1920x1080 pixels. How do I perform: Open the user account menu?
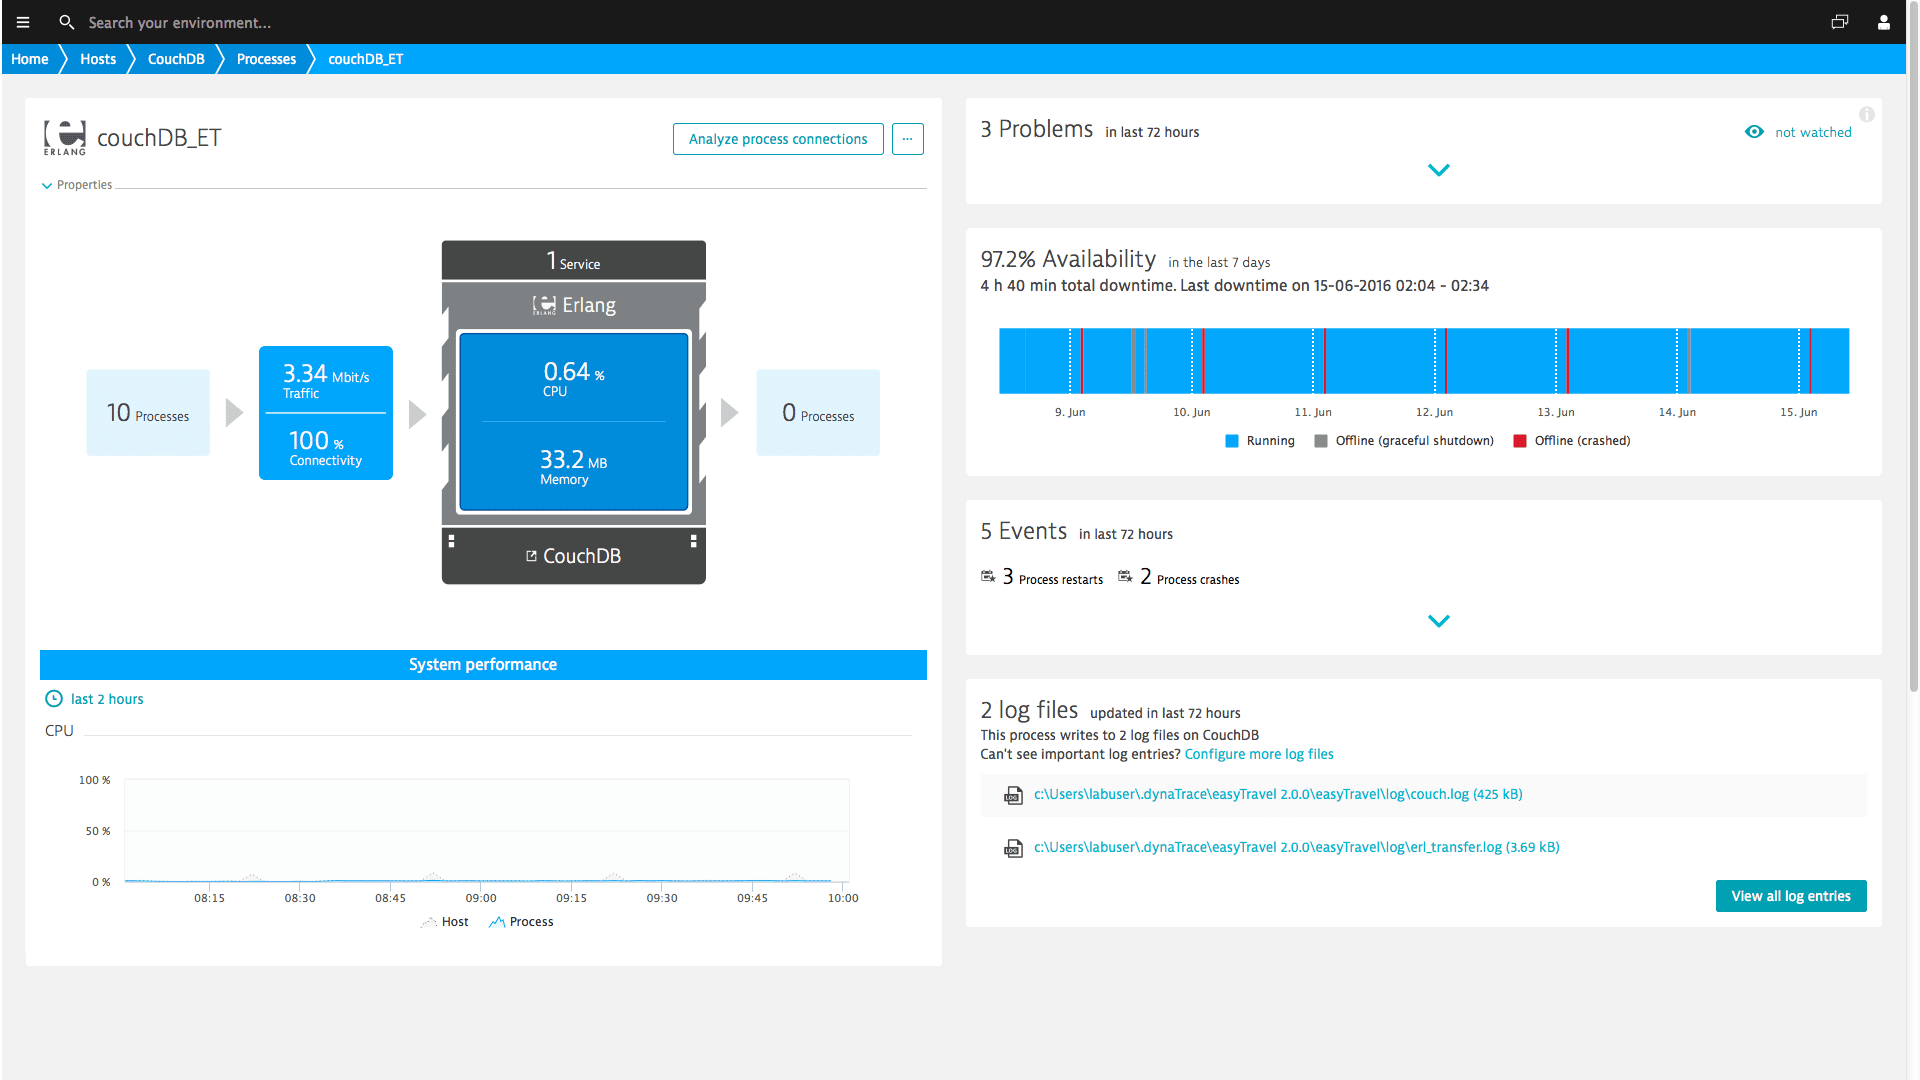pos(1884,22)
